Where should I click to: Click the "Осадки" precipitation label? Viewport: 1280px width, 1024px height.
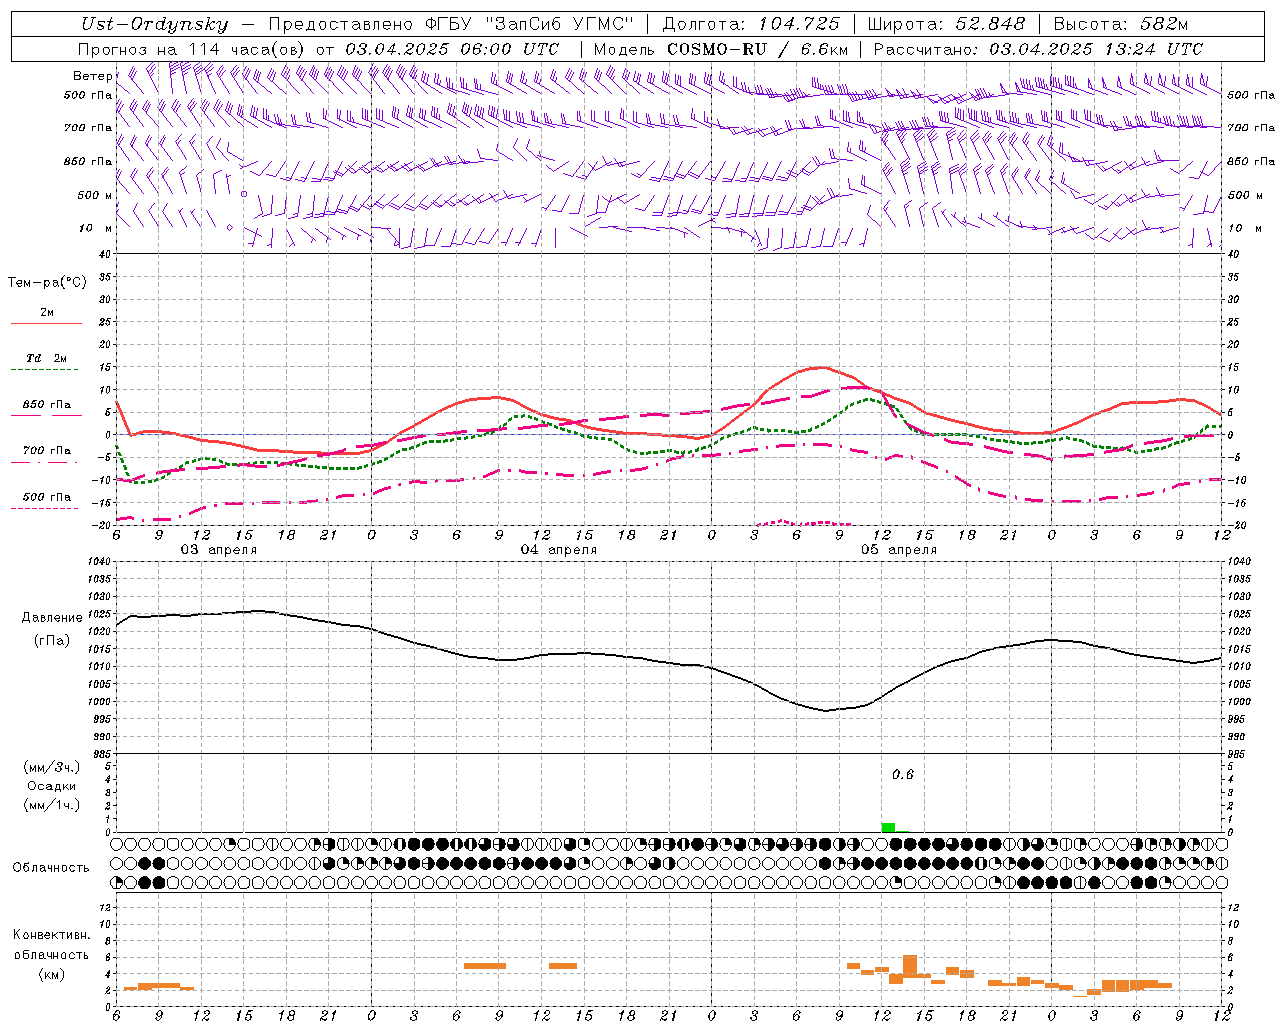pos(52,786)
